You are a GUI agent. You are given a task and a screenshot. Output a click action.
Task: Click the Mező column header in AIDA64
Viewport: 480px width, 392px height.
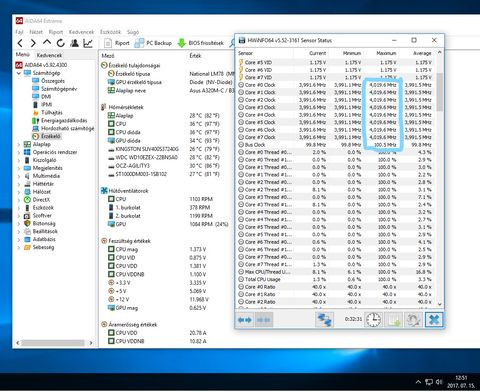(x=108, y=56)
